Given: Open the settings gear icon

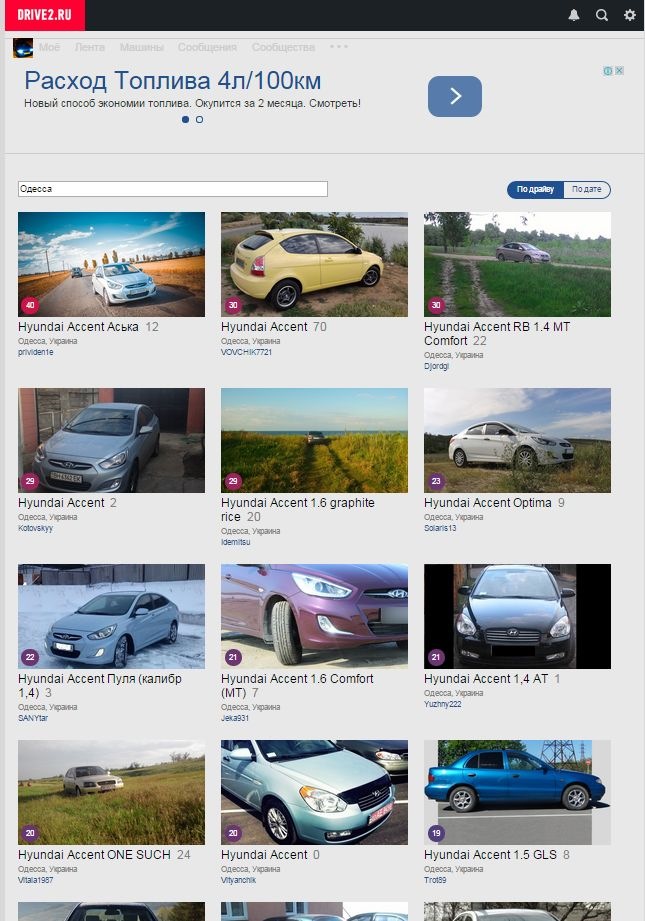Looking at the screenshot, I should coord(630,15).
